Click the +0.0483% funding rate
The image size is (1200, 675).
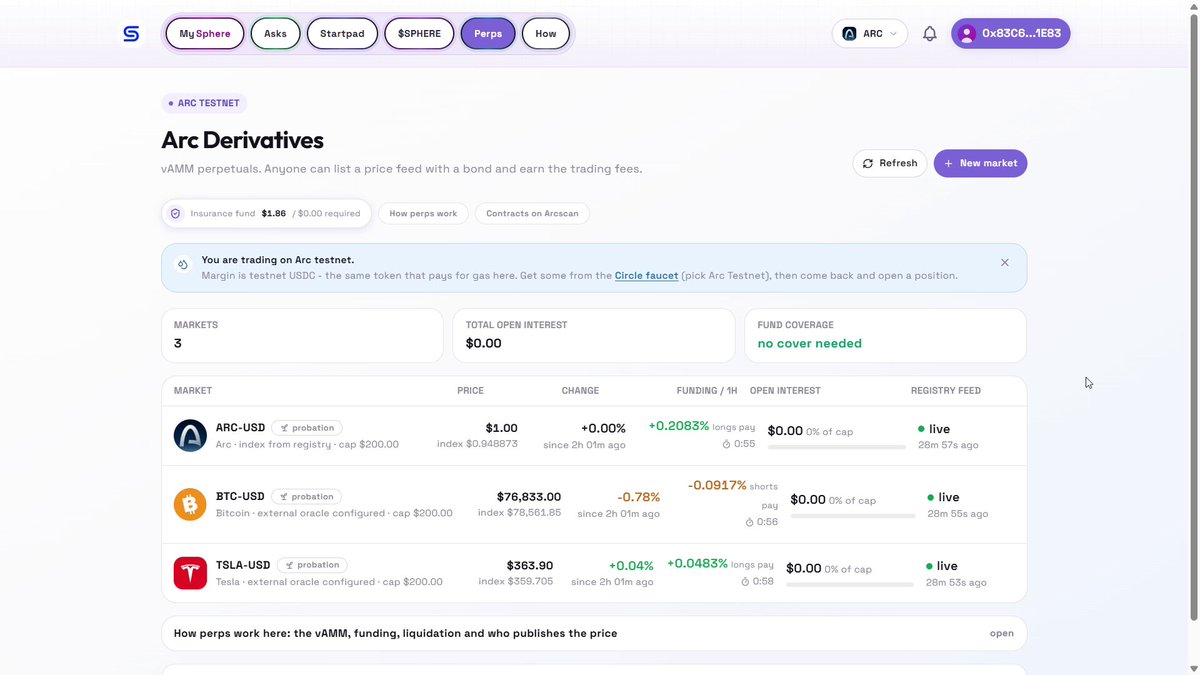[697, 563]
